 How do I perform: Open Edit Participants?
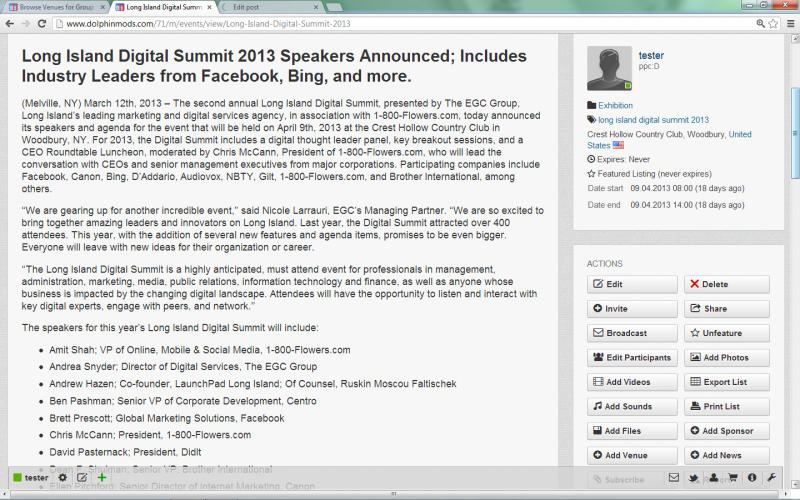click(x=632, y=358)
